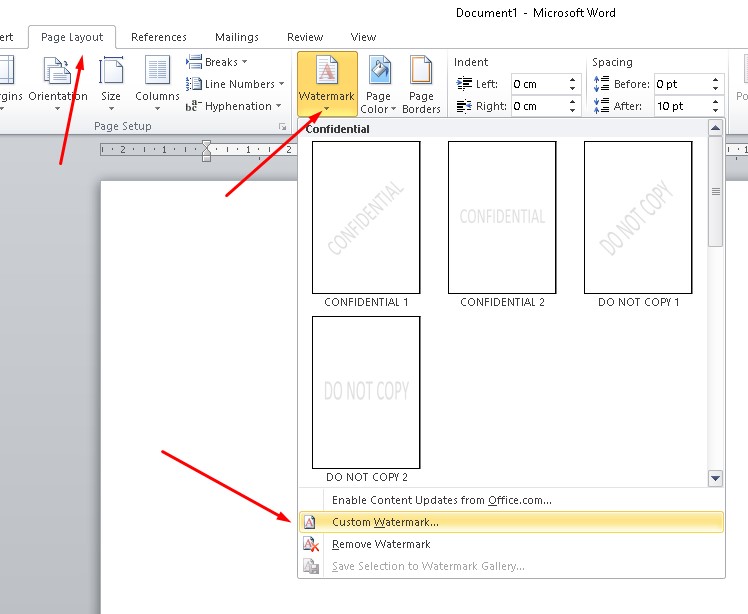Screen dimensions: 748x614
Task: Open the Page Color dropdown arrow
Action: pos(394,109)
